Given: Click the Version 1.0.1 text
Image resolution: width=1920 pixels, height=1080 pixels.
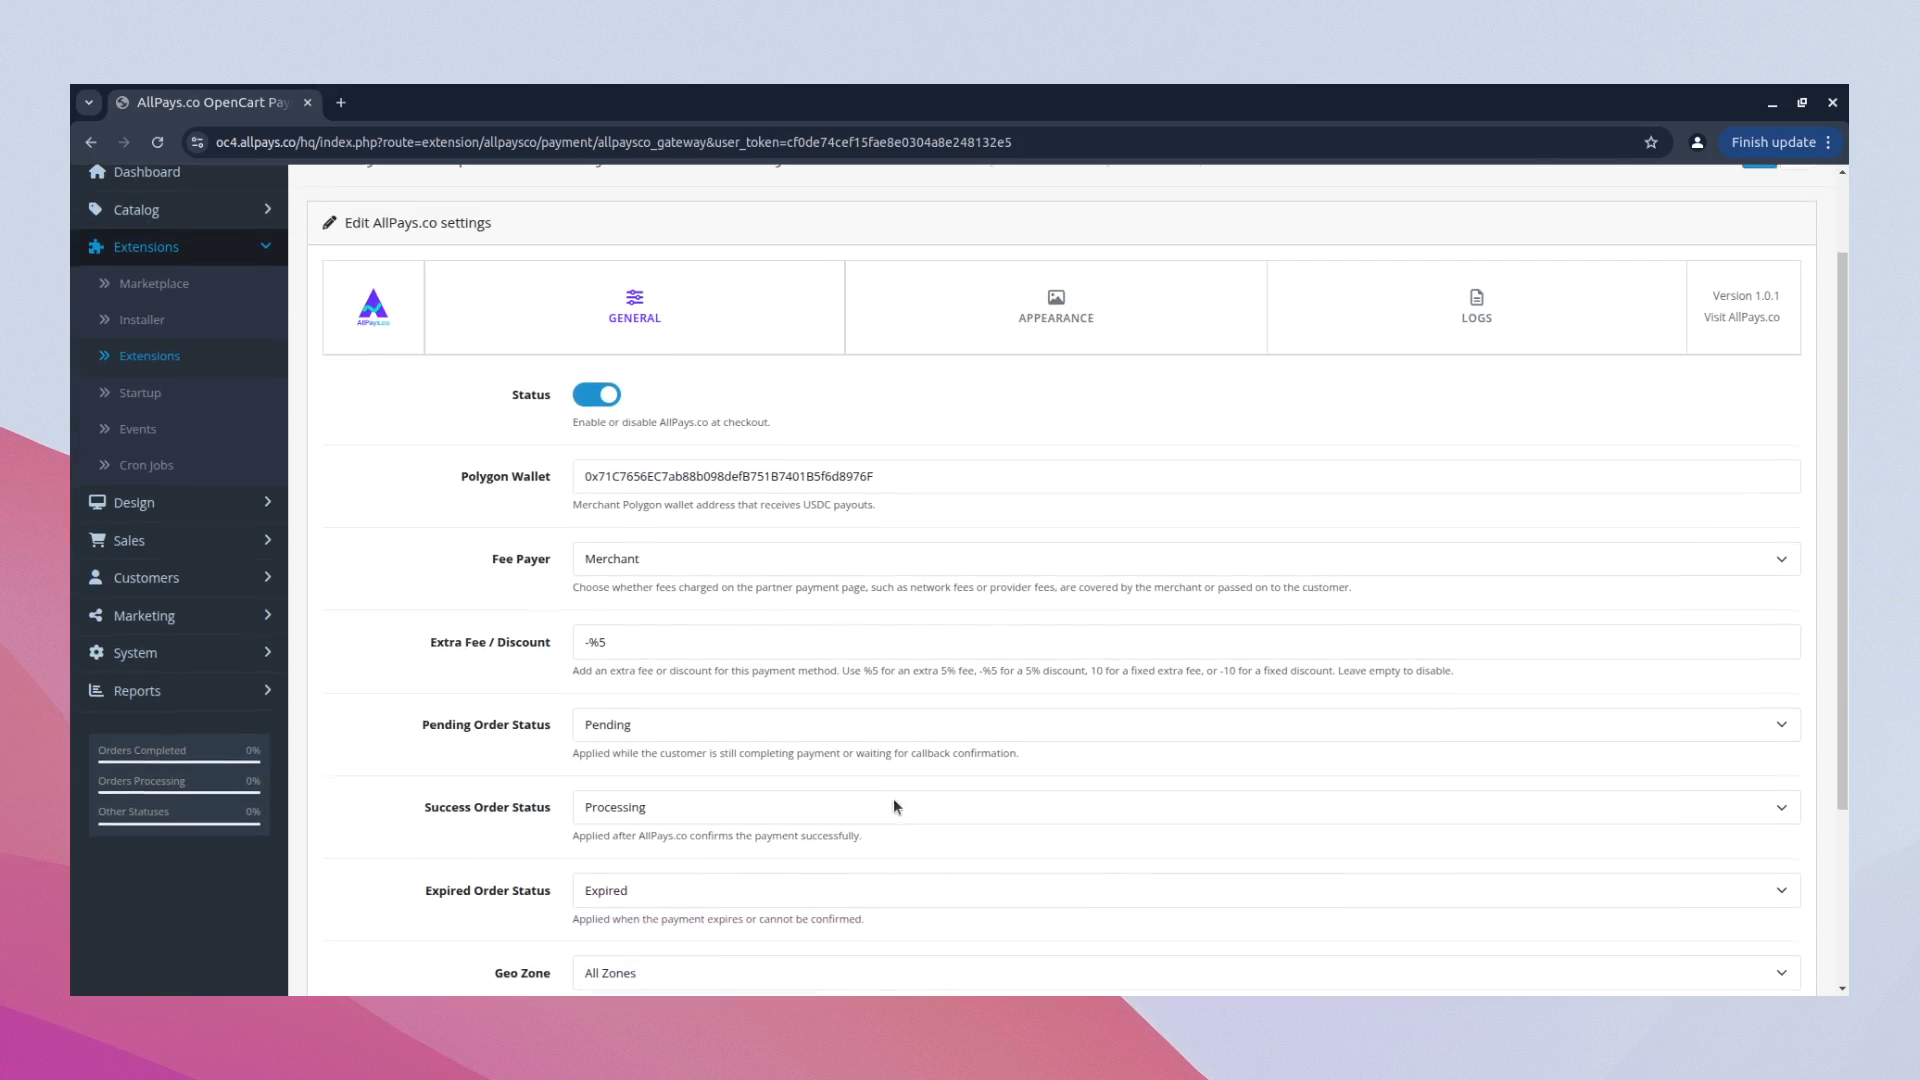Looking at the screenshot, I should pyautogui.click(x=1745, y=296).
